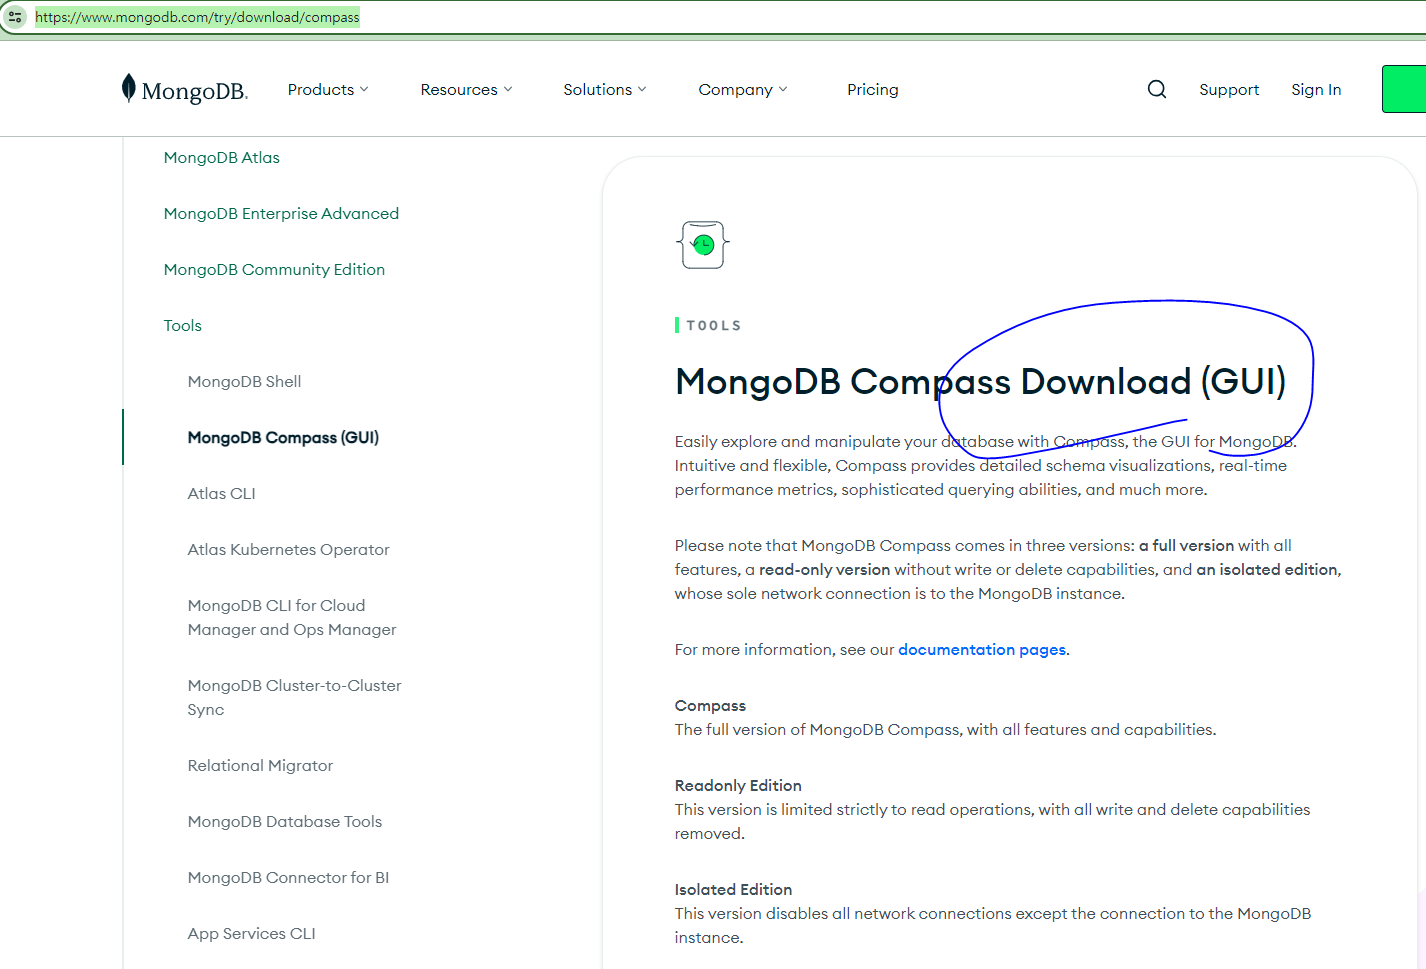1426x969 pixels.
Task: Select MongoDB Compass (GUI) sidebar item
Action: 283,437
